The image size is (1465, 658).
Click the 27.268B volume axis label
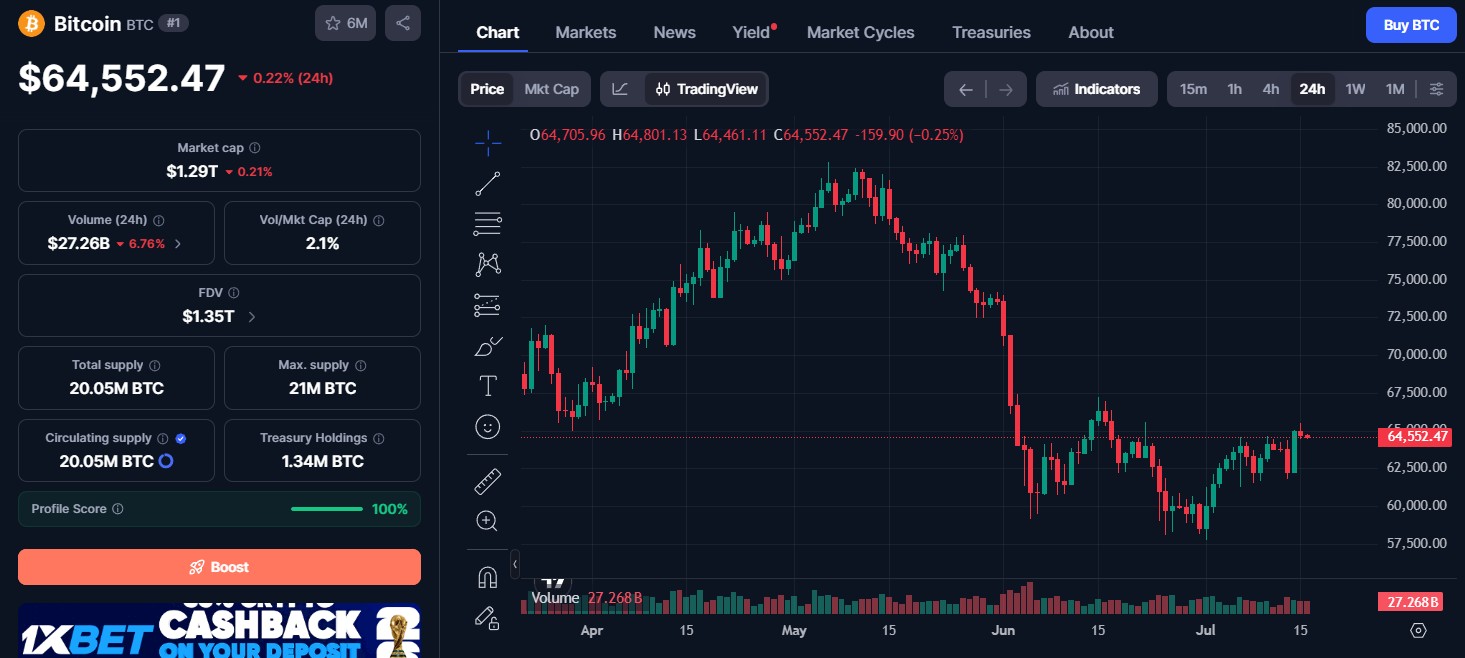pos(1413,602)
